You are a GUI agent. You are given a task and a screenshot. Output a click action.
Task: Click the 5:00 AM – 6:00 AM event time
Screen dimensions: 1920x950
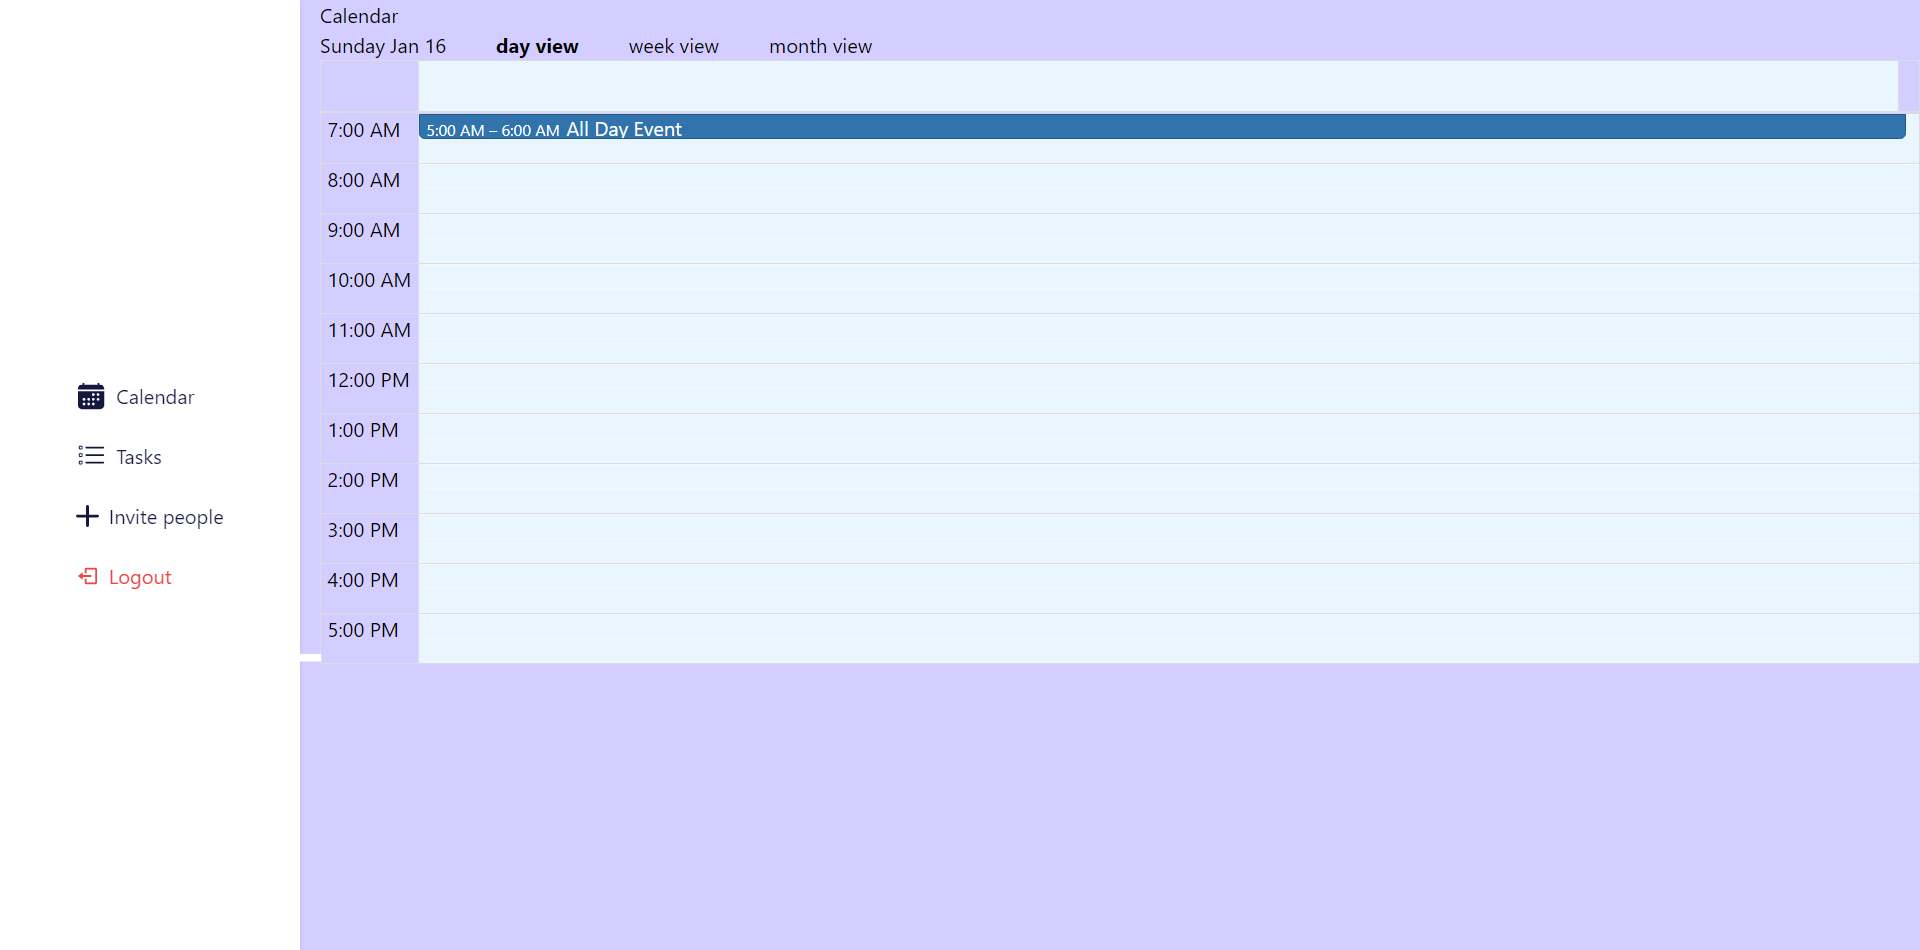pyautogui.click(x=493, y=130)
